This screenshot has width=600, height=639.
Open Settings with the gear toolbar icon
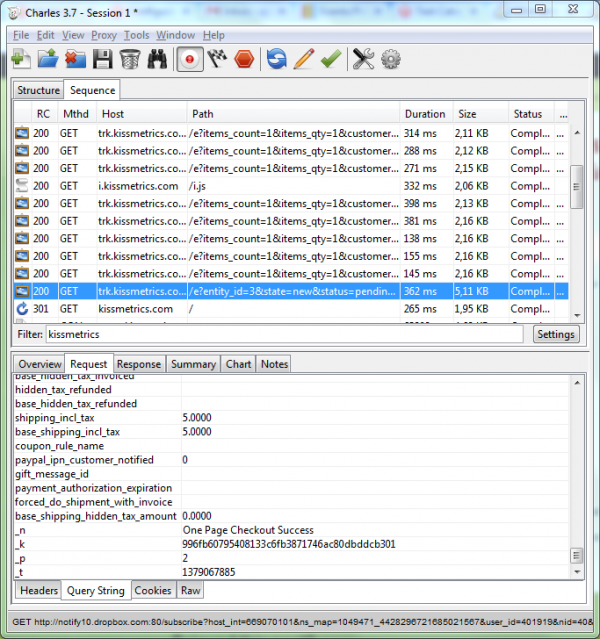click(x=390, y=59)
